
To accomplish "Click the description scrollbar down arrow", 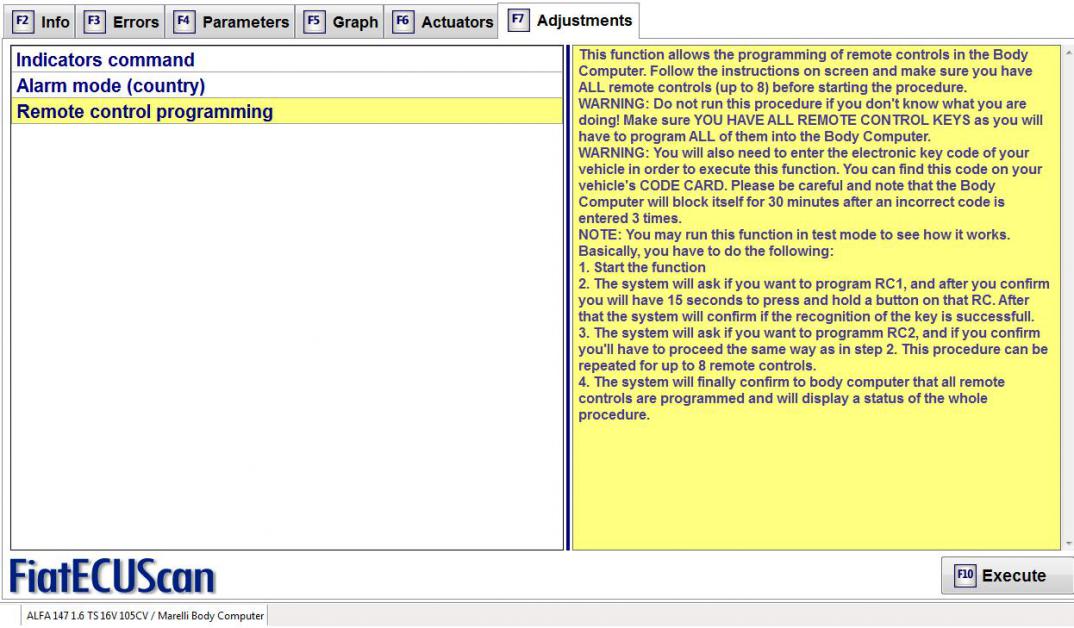I will [1069, 544].
